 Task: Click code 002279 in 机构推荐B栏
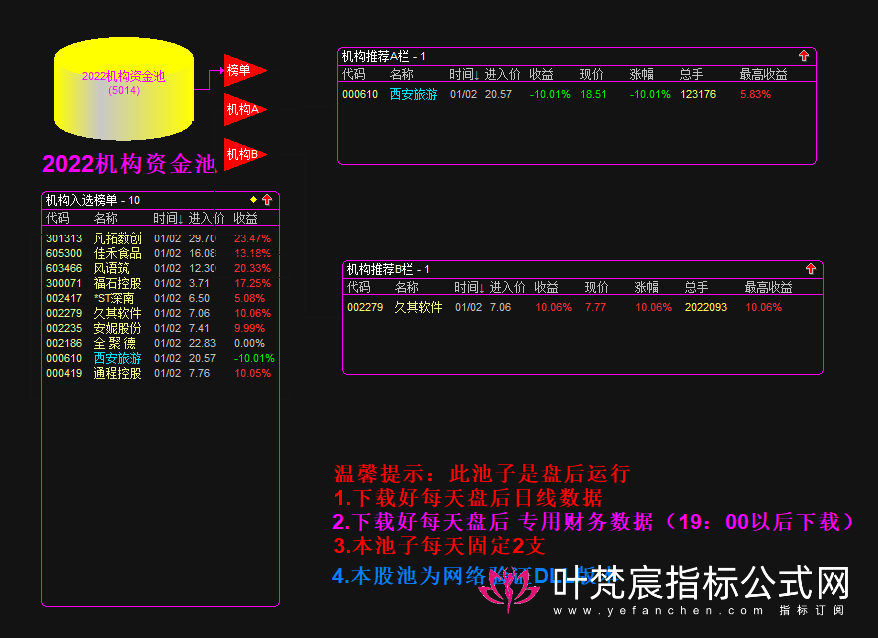pos(365,307)
